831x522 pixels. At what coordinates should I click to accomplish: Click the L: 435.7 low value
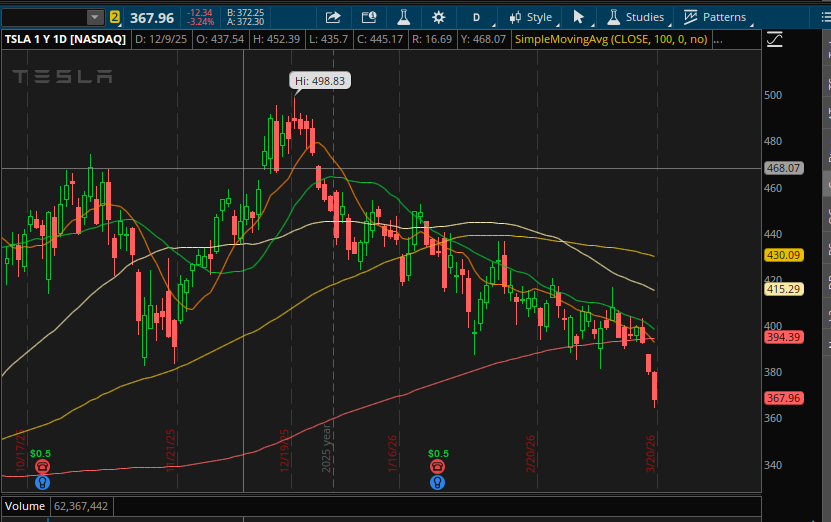click(x=328, y=39)
